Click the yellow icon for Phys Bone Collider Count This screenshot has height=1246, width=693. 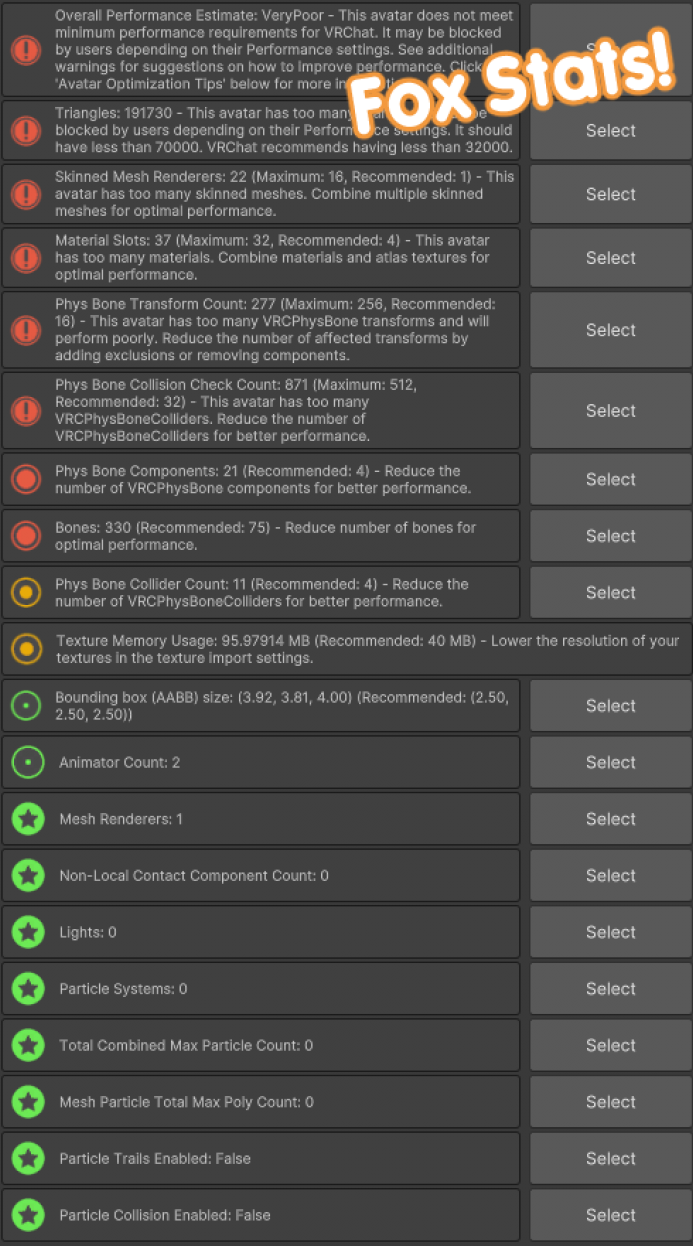pyautogui.click(x=27, y=592)
